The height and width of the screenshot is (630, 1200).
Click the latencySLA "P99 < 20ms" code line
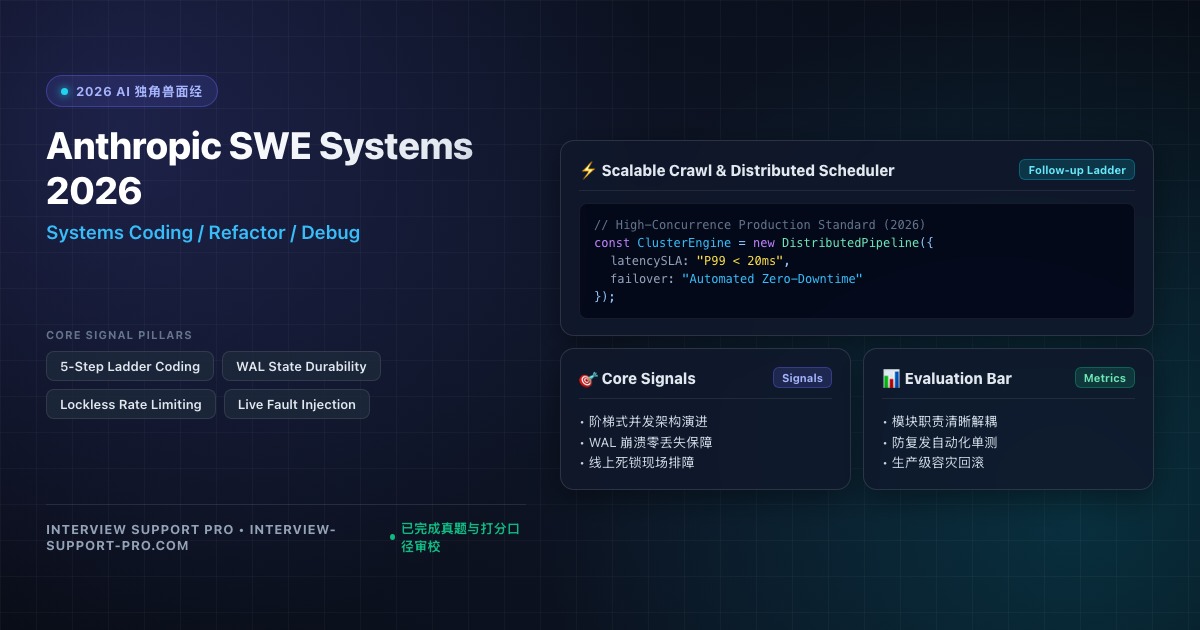[700, 260]
